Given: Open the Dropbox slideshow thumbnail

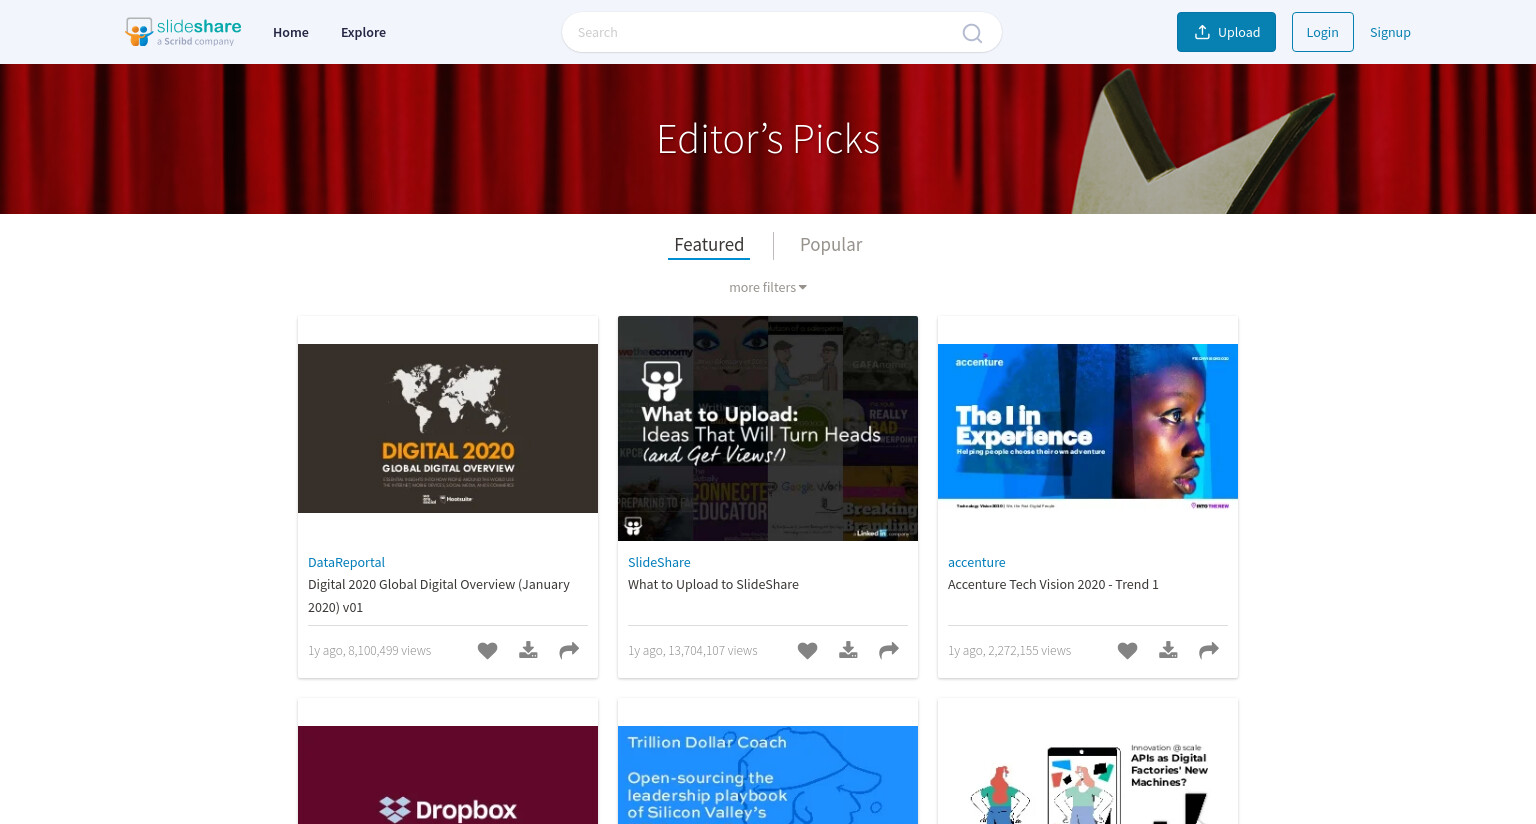Looking at the screenshot, I should click(x=448, y=775).
